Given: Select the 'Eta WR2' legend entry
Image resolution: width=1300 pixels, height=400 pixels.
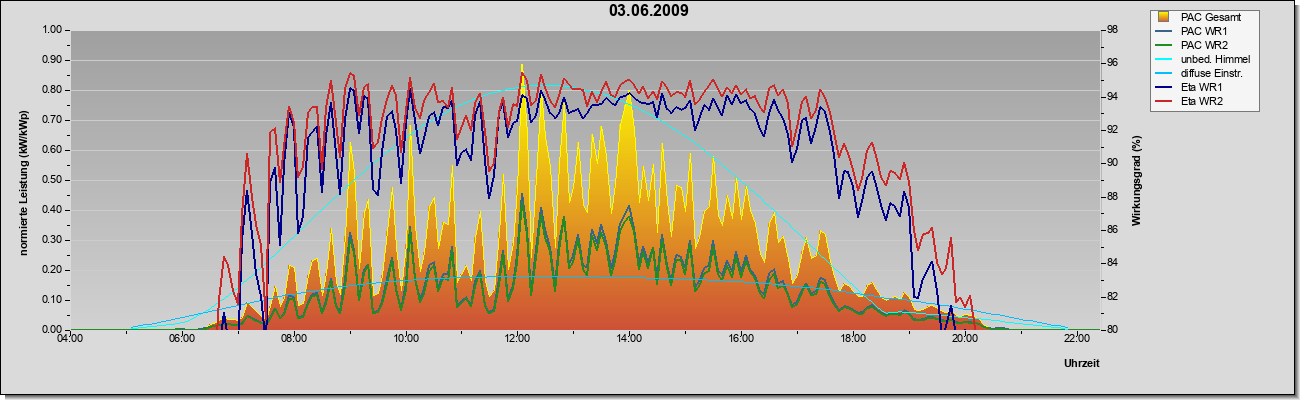Looking at the screenshot, I should click(1202, 102).
